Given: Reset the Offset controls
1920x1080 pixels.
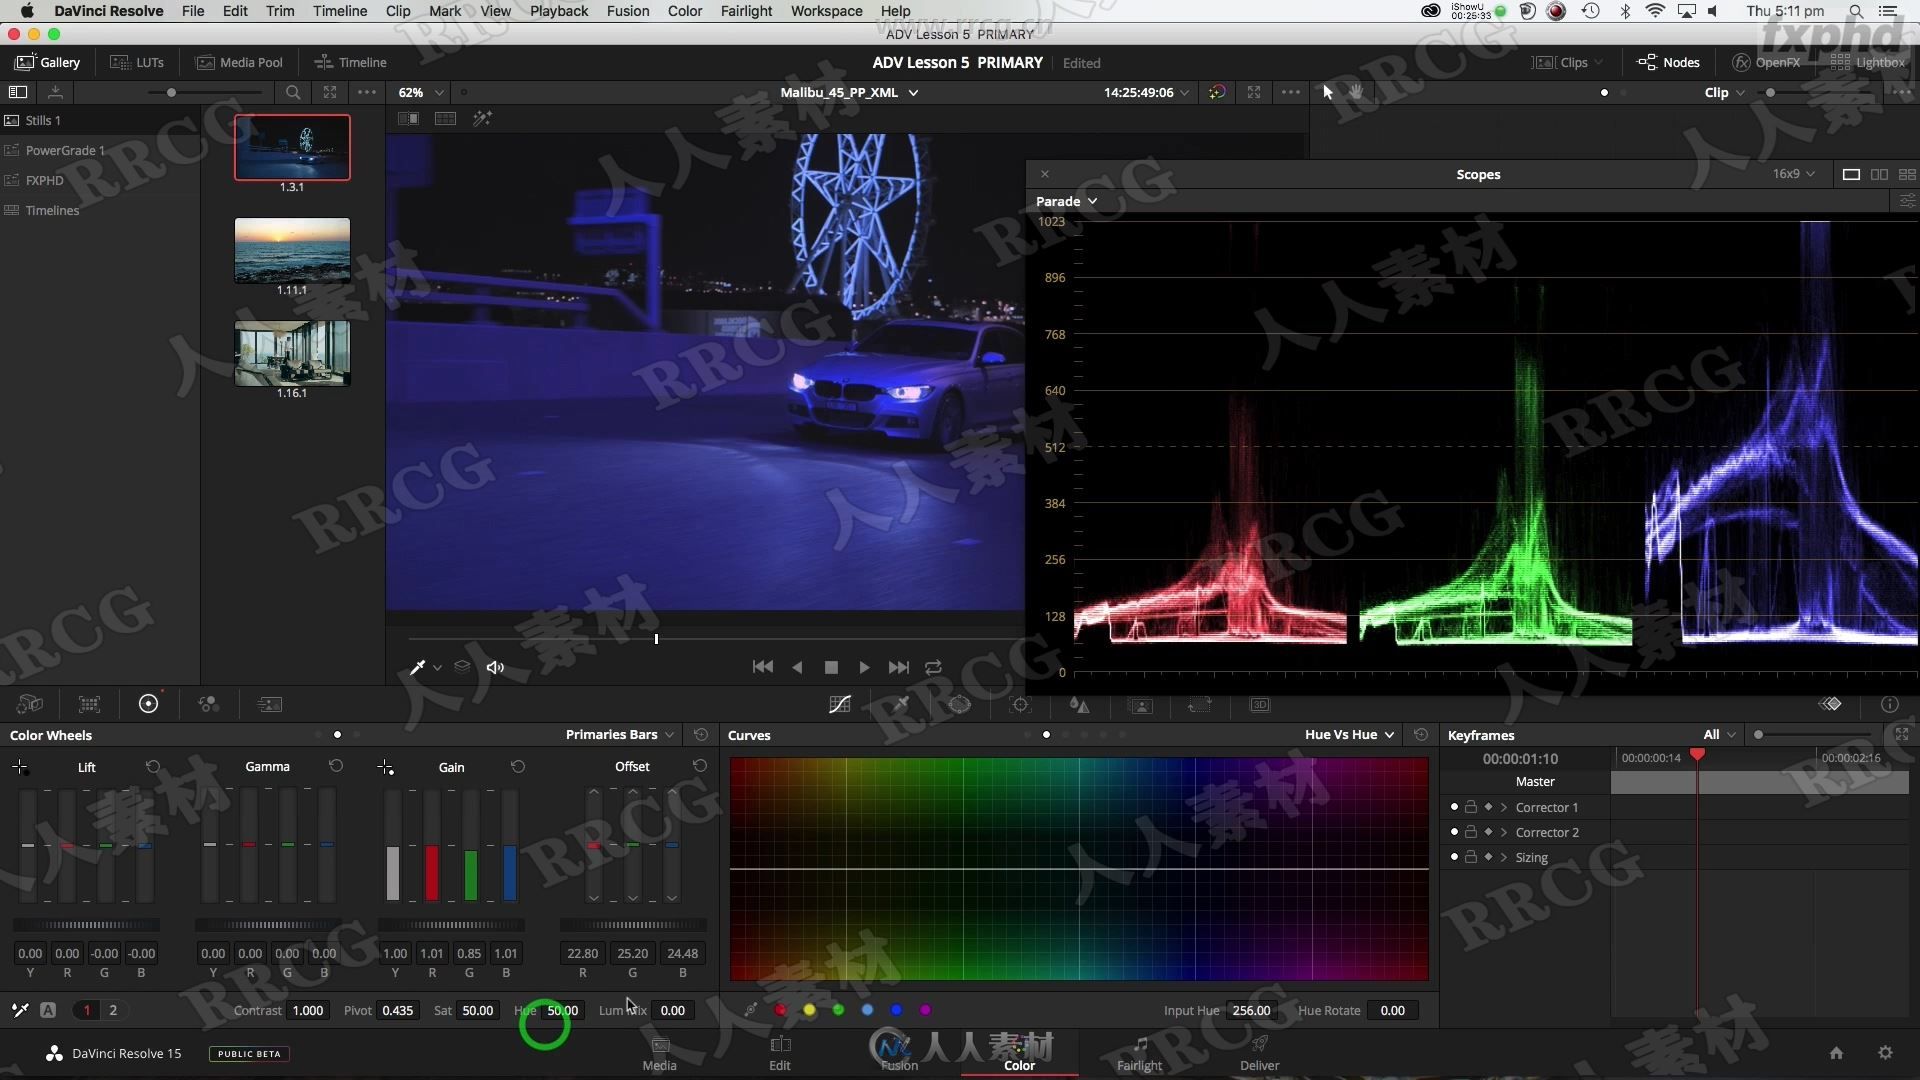Looking at the screenshot, I should pyautogui.click(x=700, y=766).
